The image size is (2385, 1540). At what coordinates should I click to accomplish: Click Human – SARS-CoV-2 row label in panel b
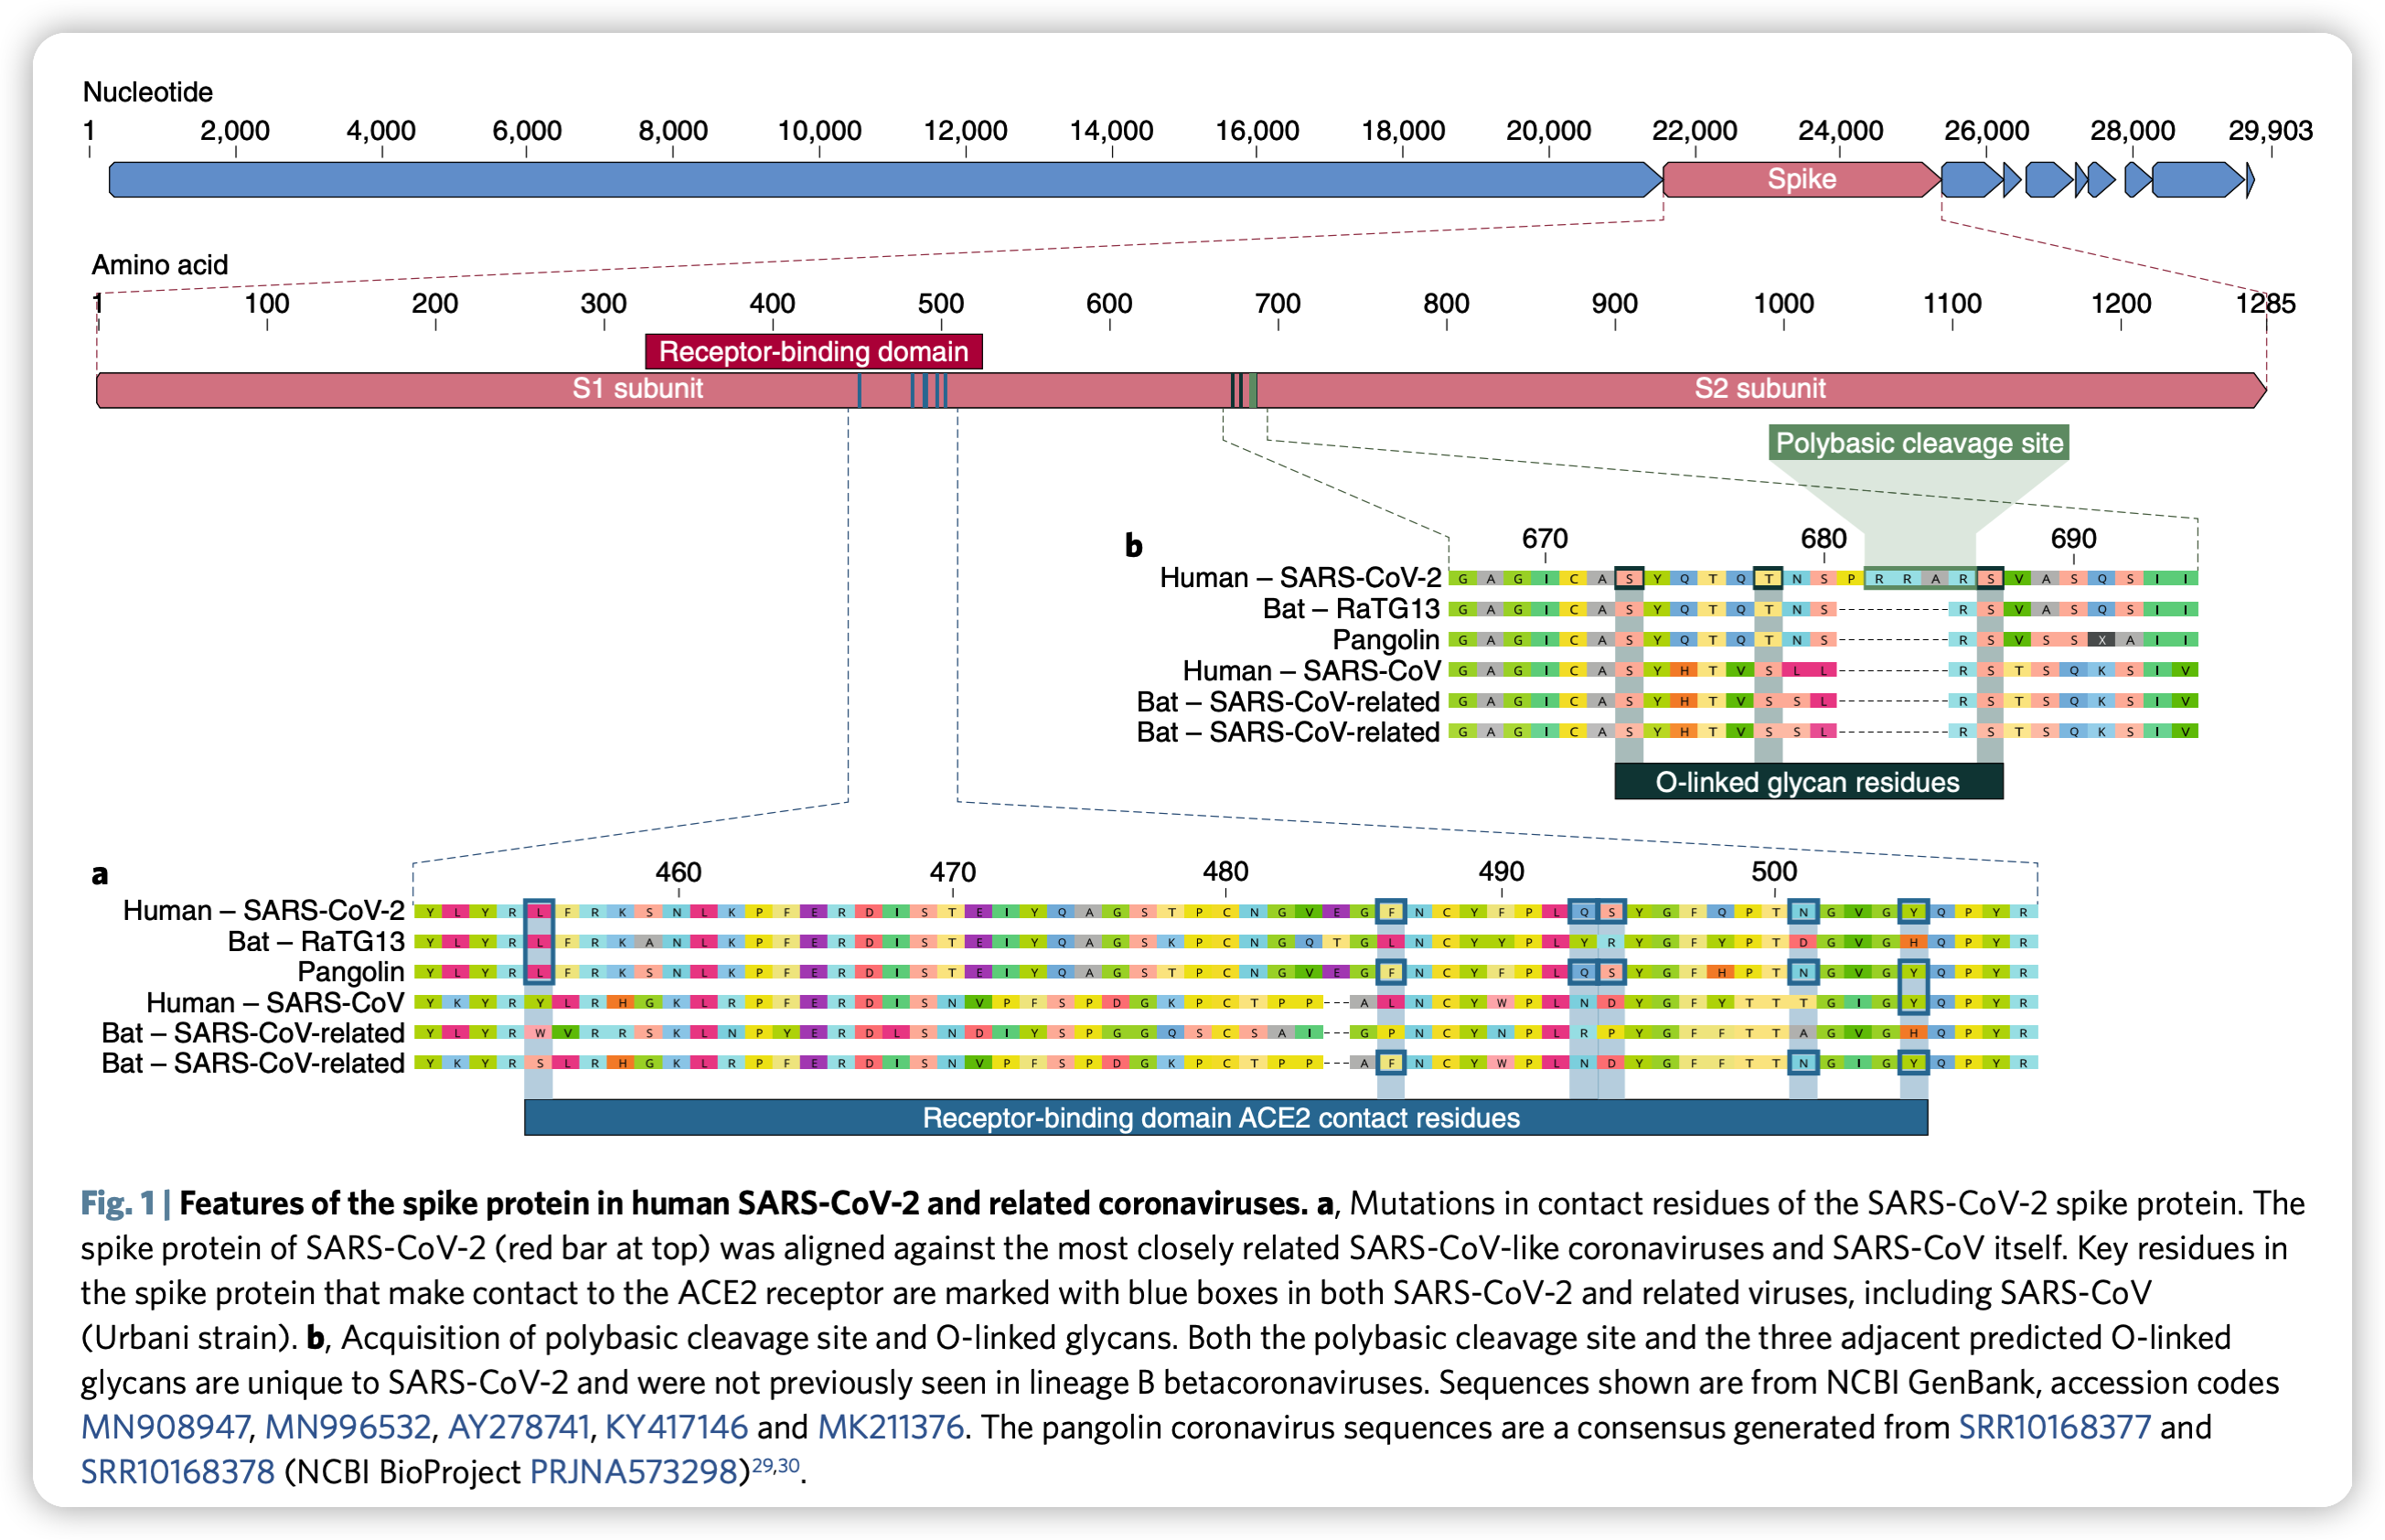(1300, 578)
